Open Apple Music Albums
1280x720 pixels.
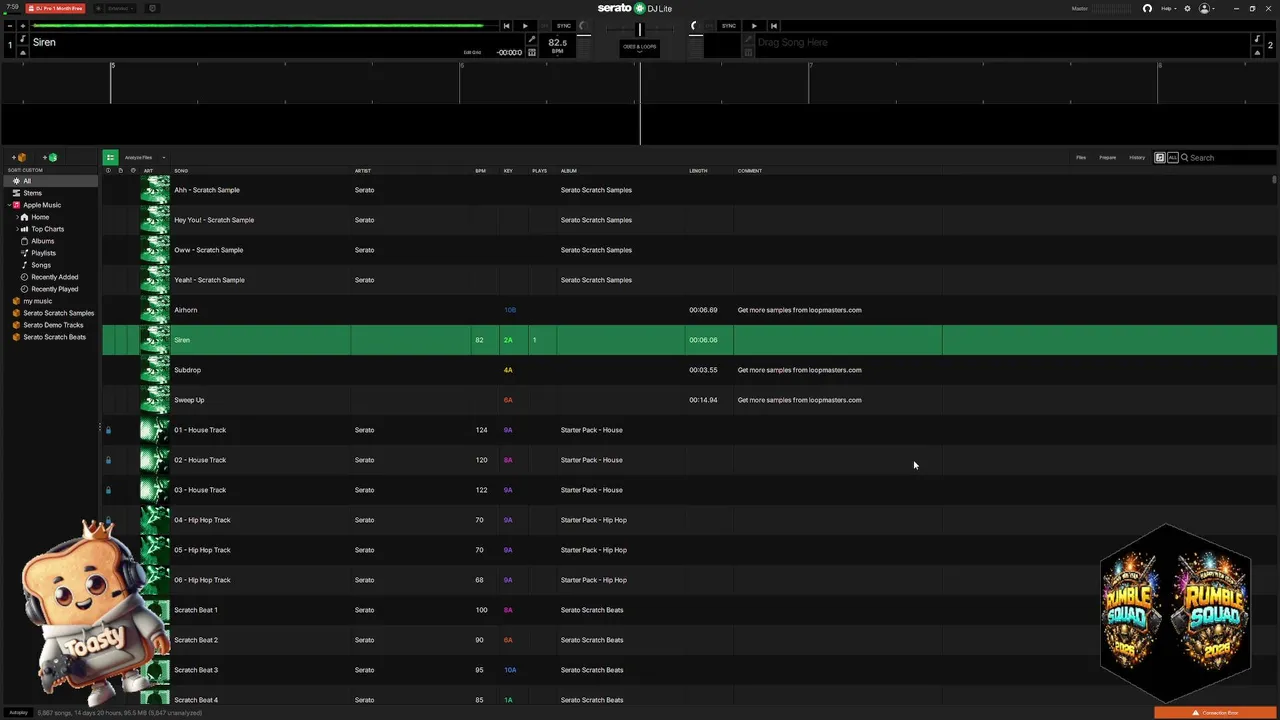[x=42, y=241]
